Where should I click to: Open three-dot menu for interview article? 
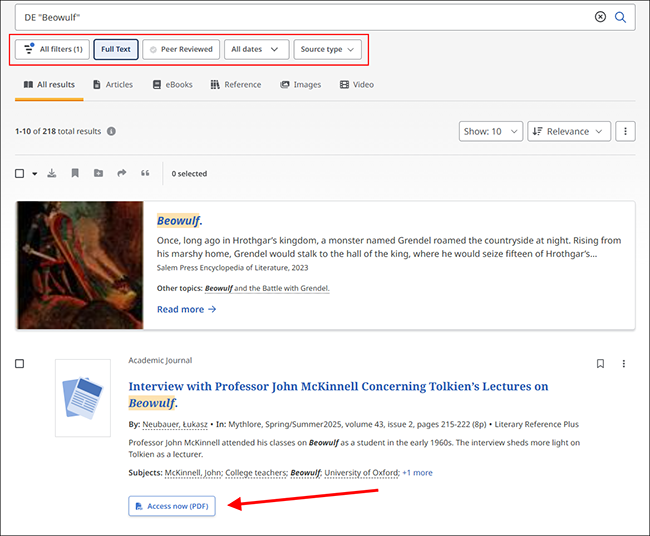[623, 364]
